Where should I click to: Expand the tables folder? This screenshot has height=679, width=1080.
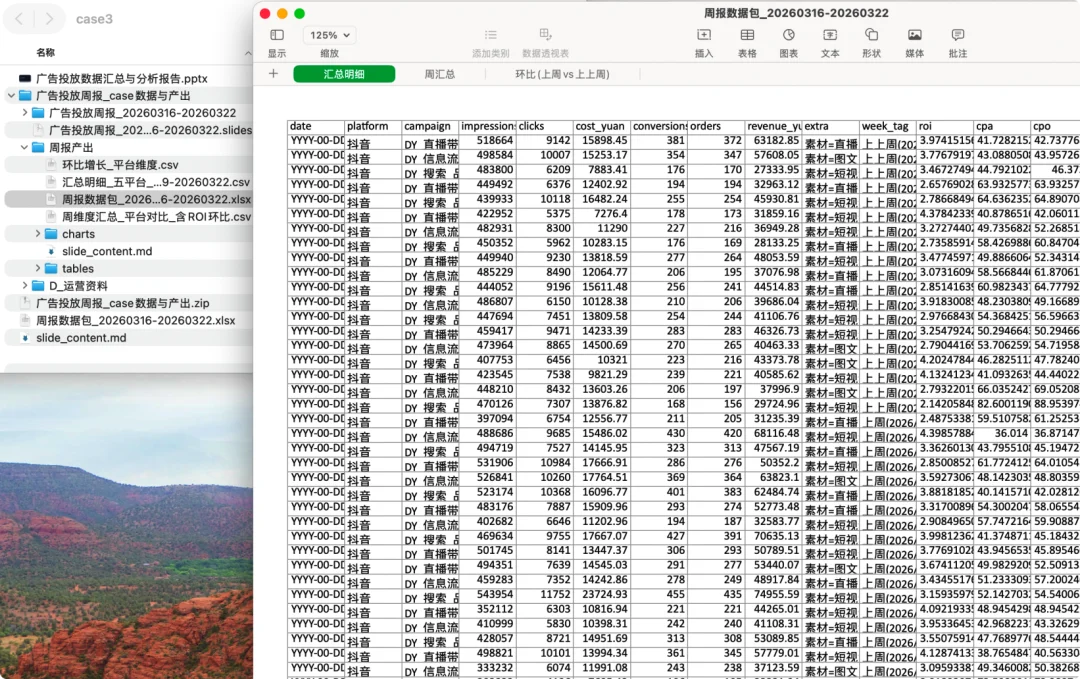tap(38, 269)
